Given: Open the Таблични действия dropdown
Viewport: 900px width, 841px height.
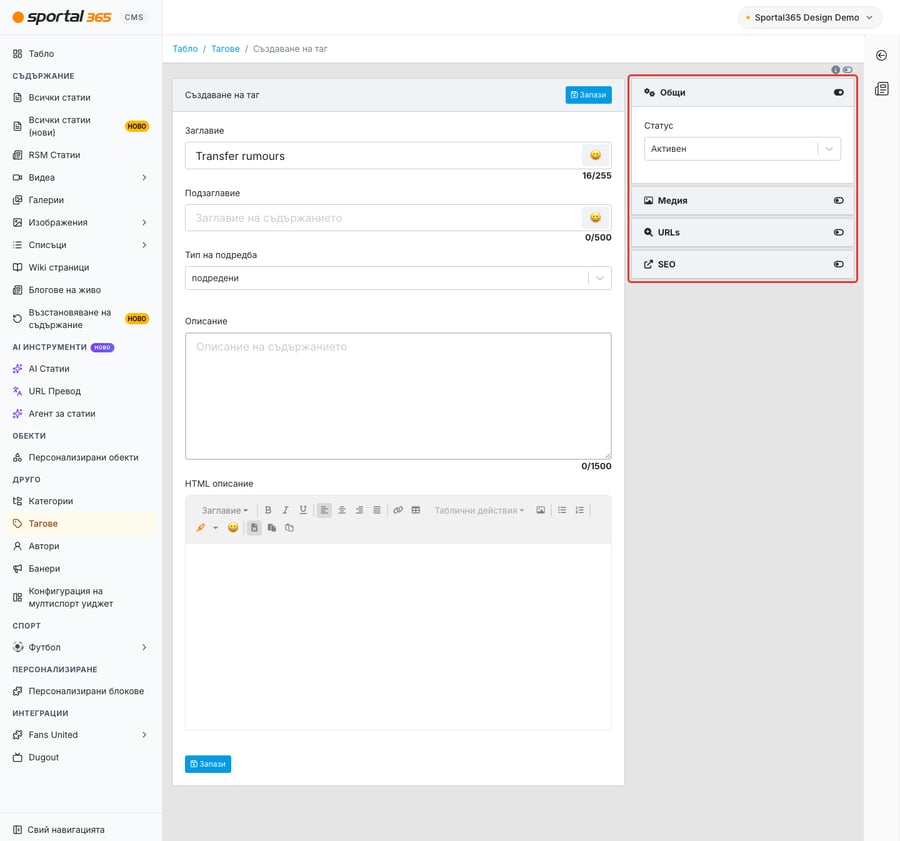Looking at the screenshot, I should point(479,510).
